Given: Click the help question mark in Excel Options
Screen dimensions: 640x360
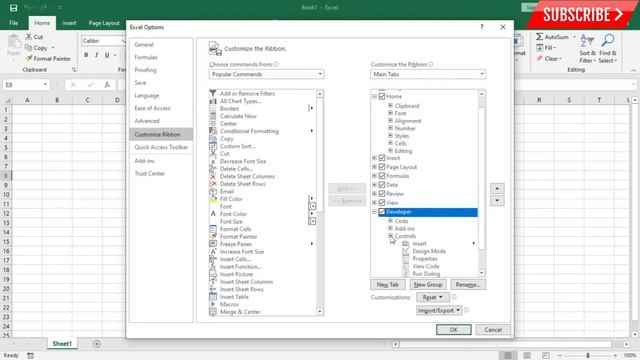Looking at the screenshot, I should [482, 27].
